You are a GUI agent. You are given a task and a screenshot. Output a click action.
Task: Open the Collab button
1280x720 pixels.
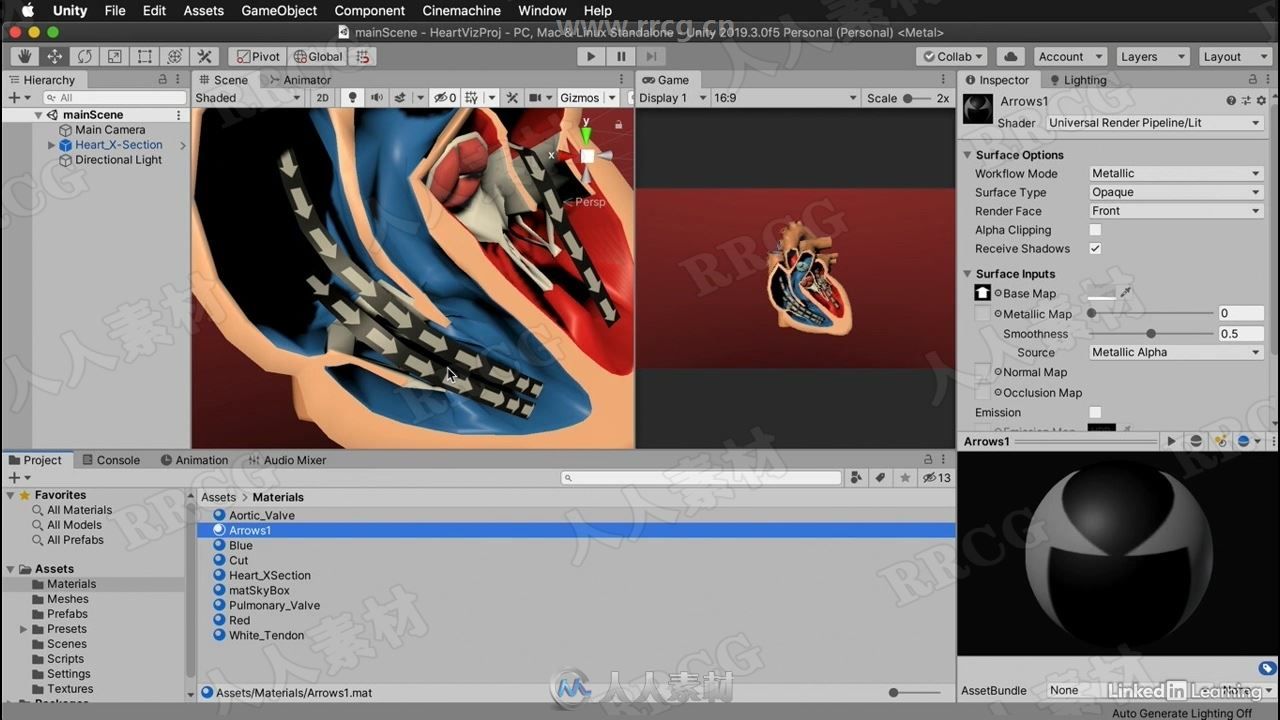(x=951, y=57)
